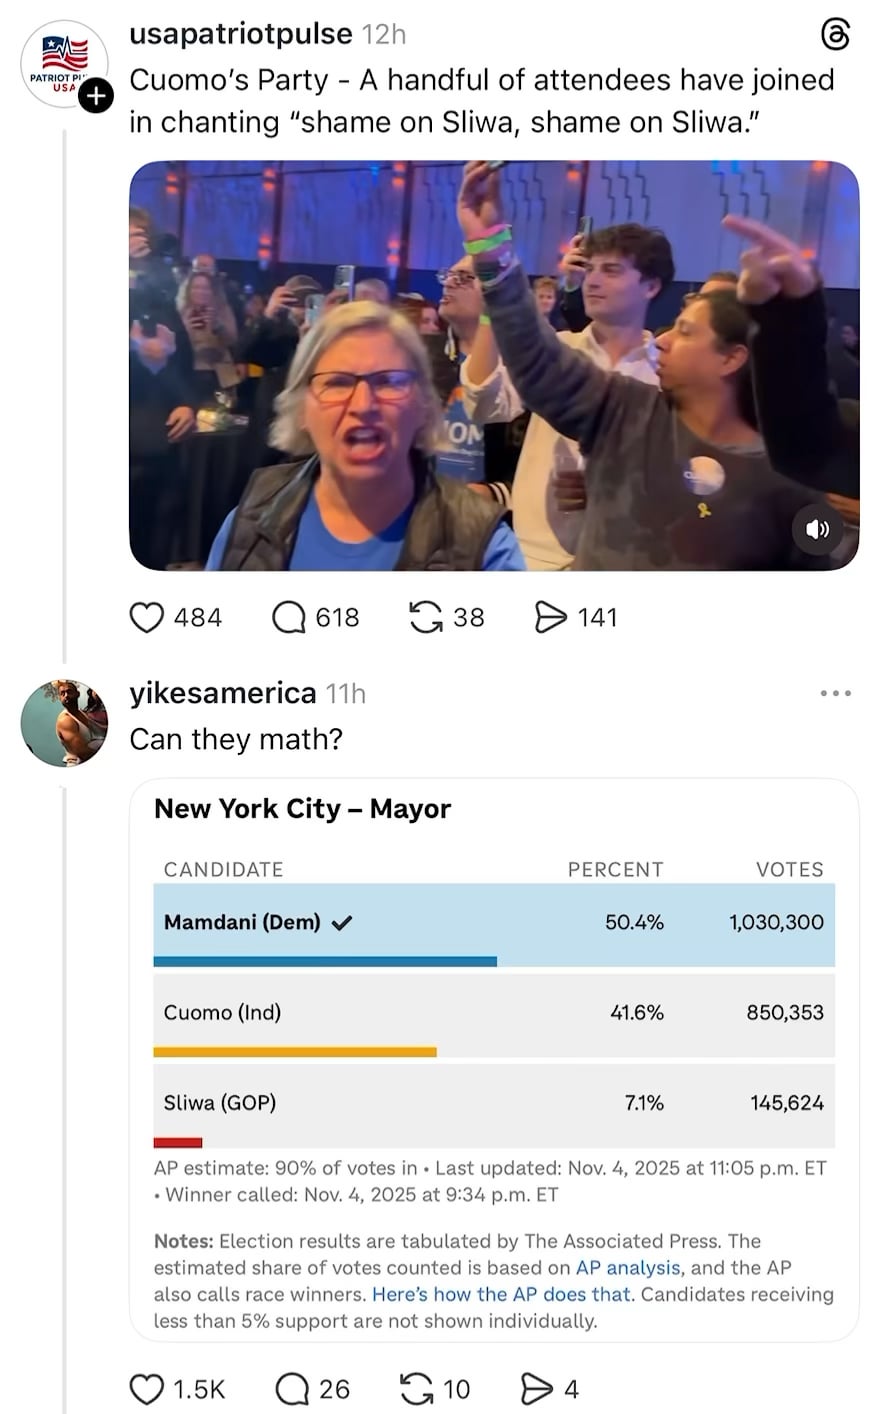The height and width of the screenshot is (1414, 884).
Task: Follow usapatriotpulse using plus badge
Action: point(95,96)
